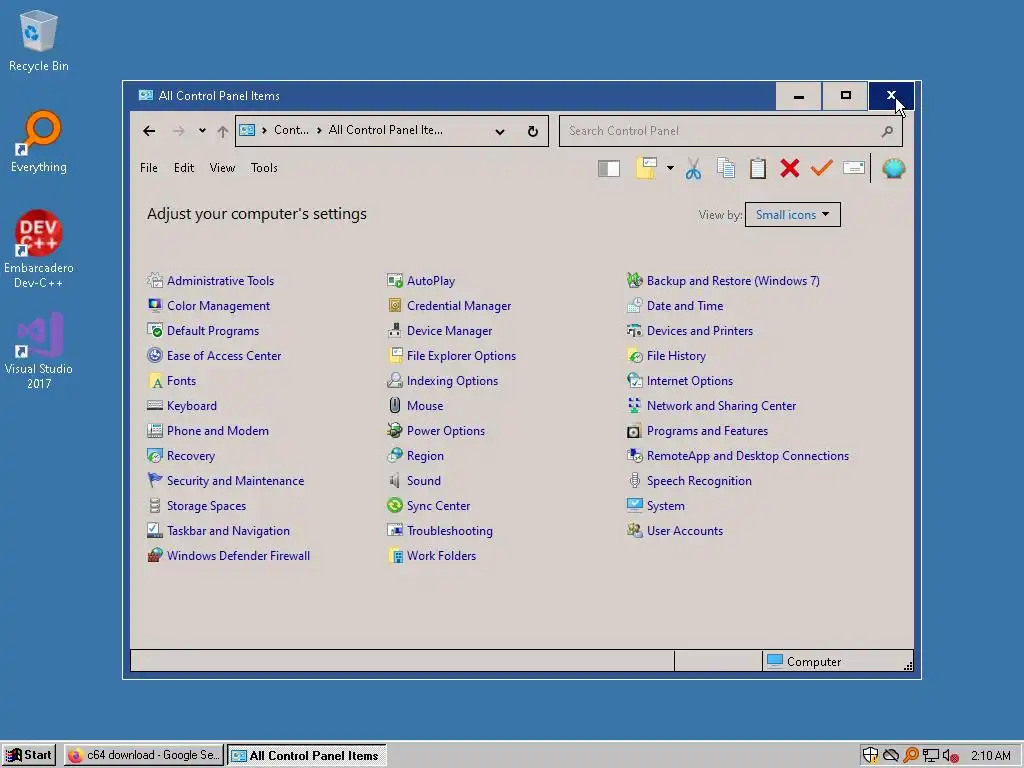Click the envelope E-mail toolbar icon

(854, 168)
